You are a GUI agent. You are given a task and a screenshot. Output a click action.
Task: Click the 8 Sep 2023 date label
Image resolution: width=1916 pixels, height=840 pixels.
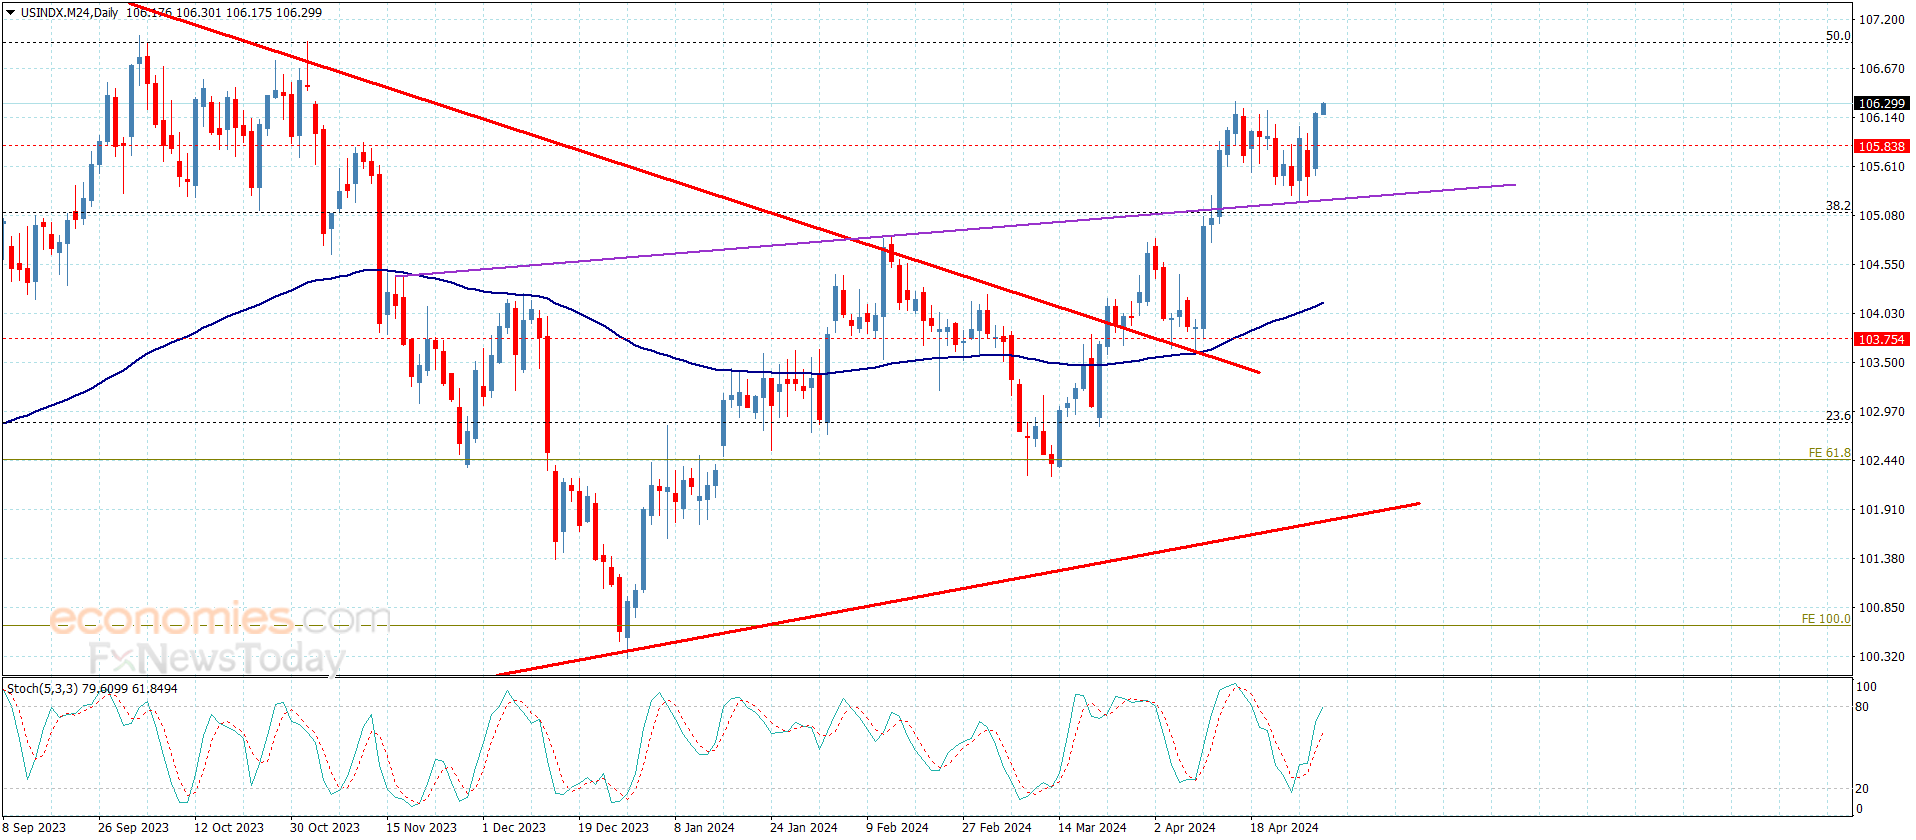click(x=34, y=827)
